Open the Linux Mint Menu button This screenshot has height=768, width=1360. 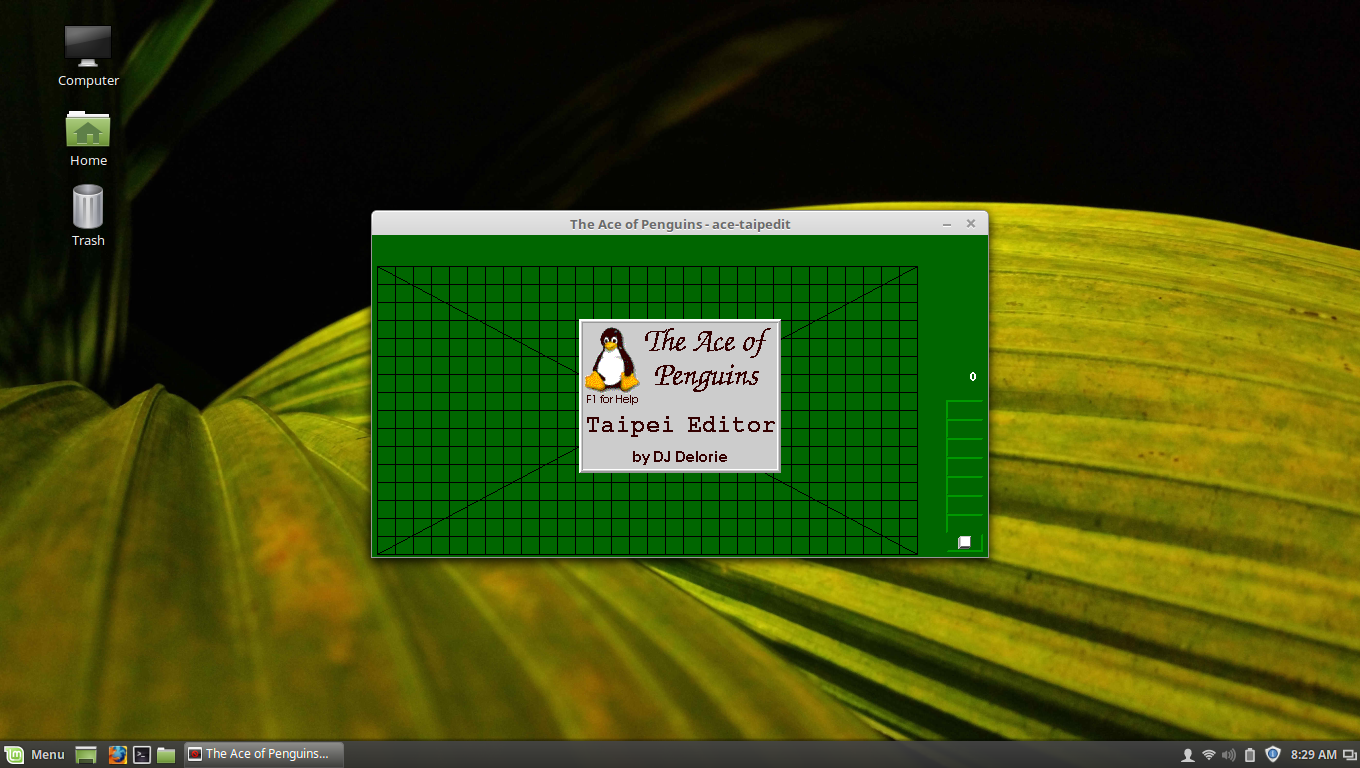[x=35, y=754]
